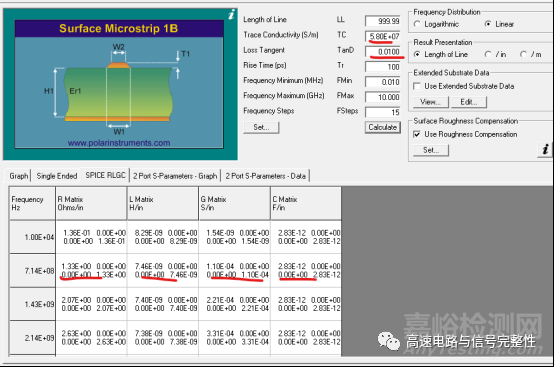Click the info icon on the microstrip diagram
The width and height of the screenshot is (554, 367).
pyautogui.click(x=231, y=15)
